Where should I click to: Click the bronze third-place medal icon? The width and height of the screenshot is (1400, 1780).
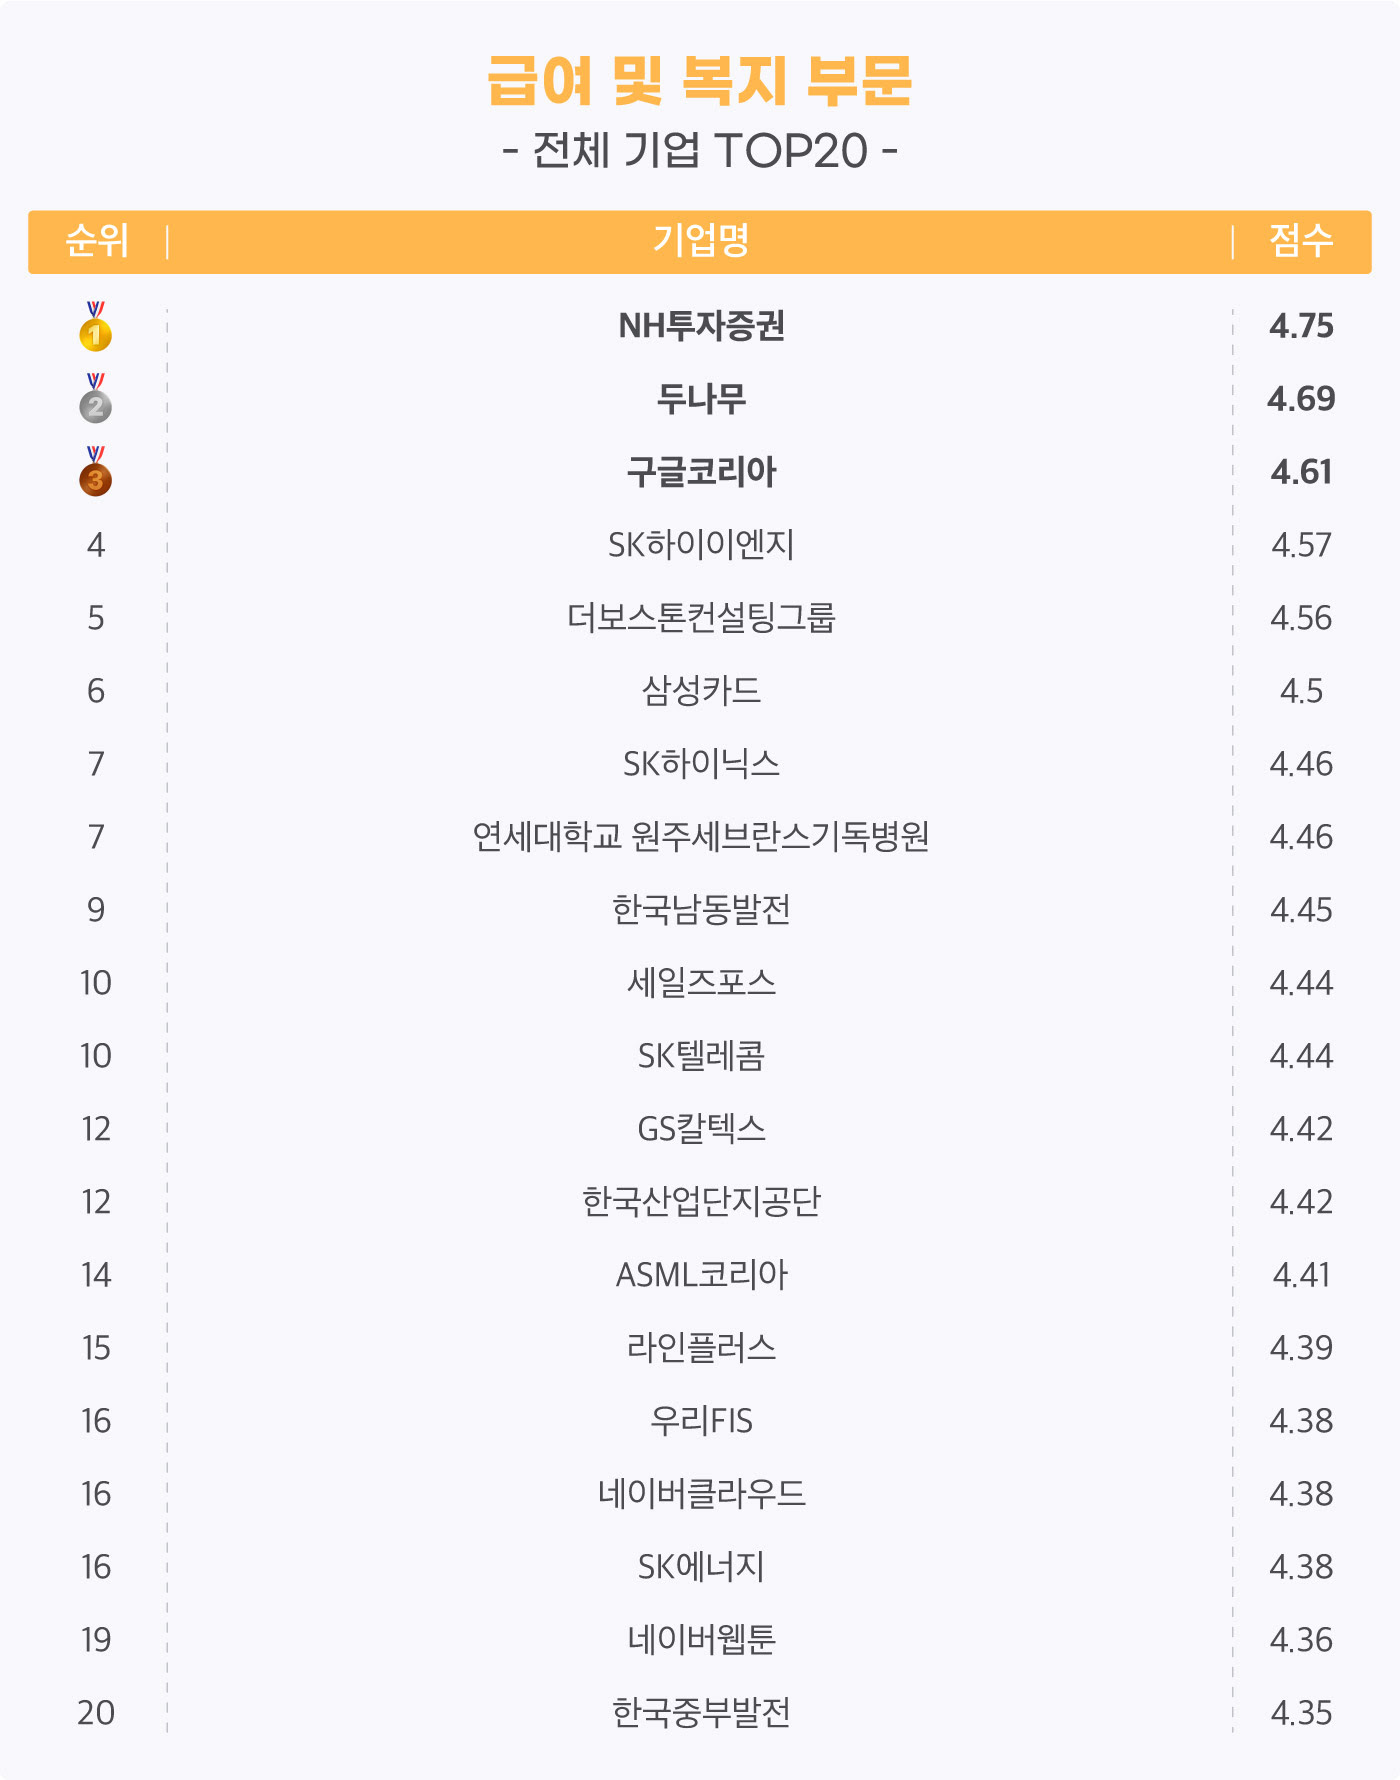pos(96,472)
